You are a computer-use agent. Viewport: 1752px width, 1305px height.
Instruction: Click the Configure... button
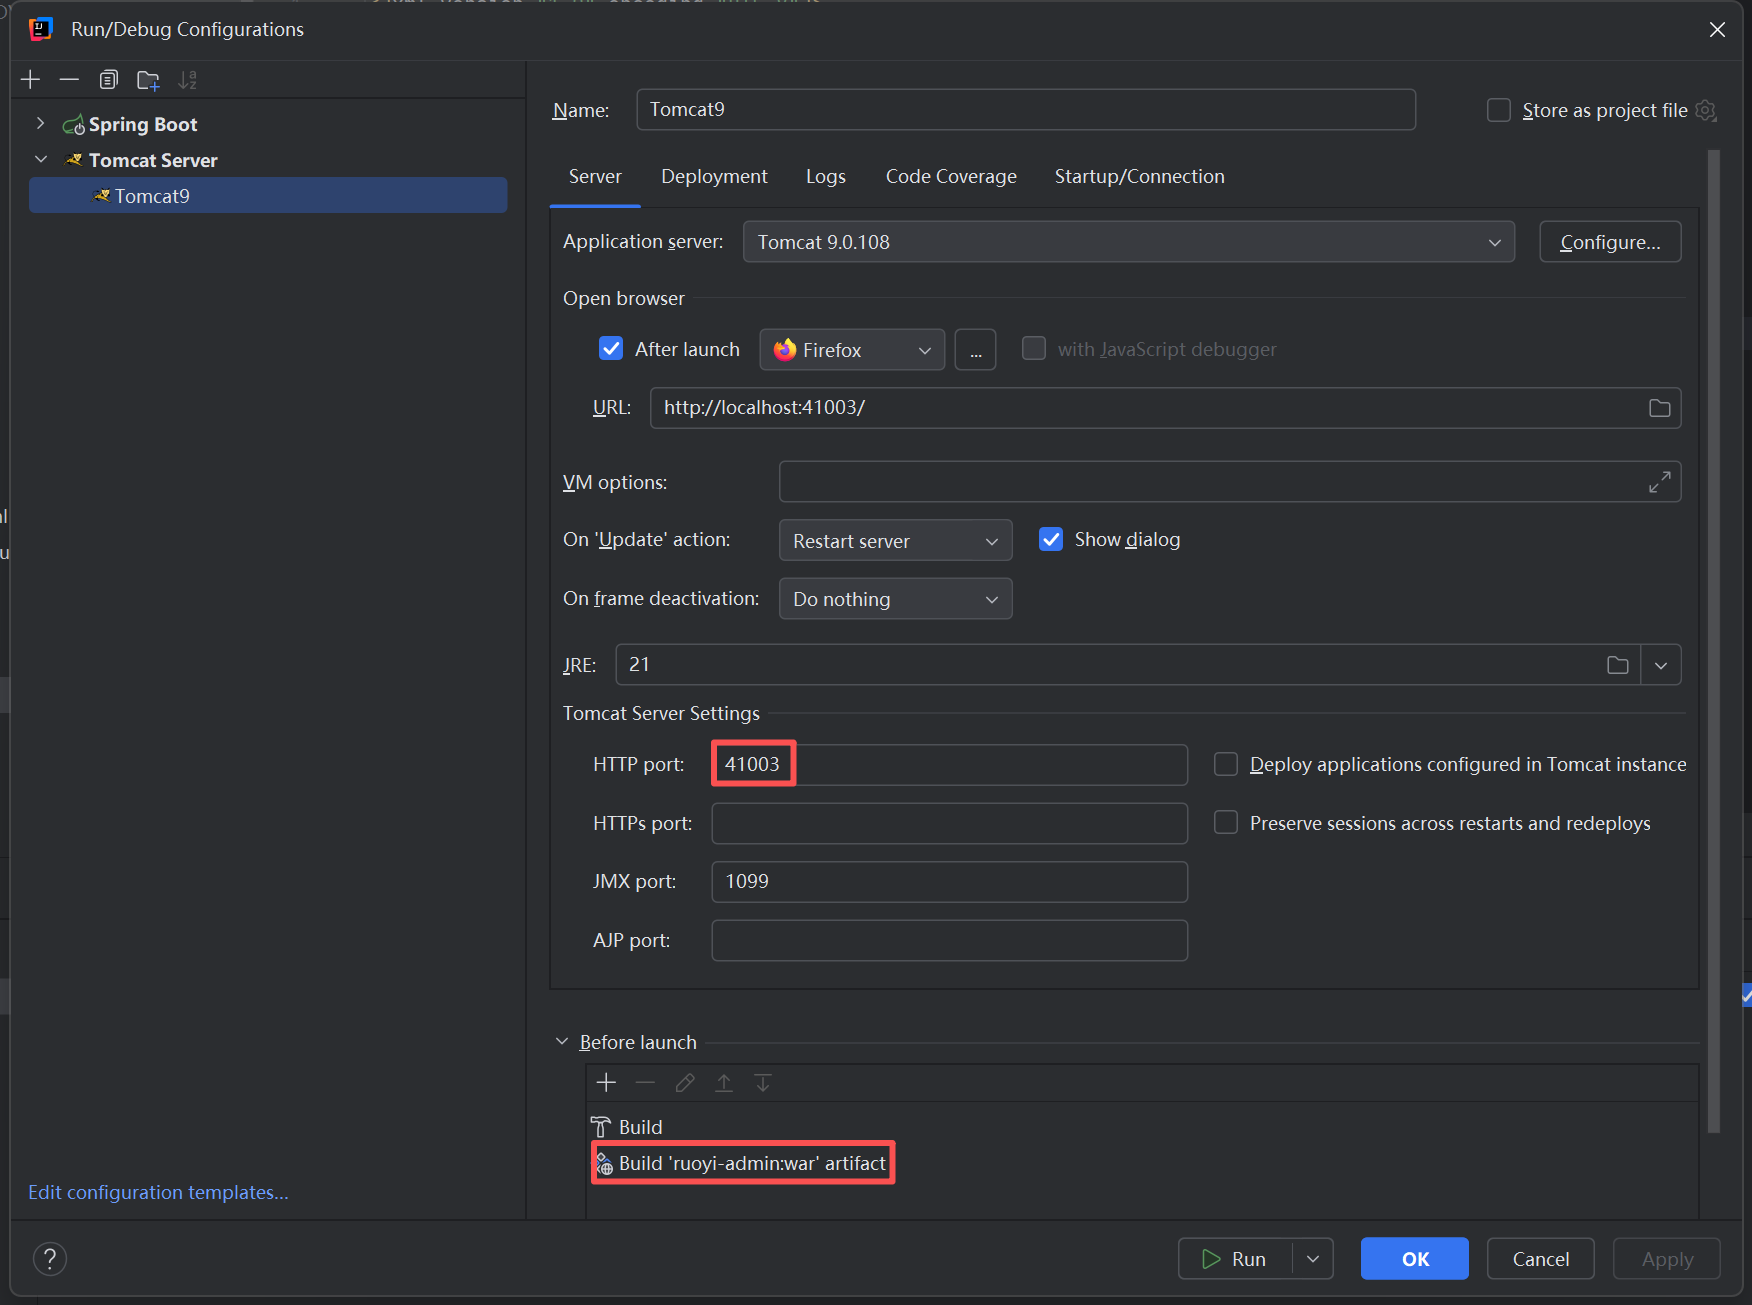[x=1610, y=242]
